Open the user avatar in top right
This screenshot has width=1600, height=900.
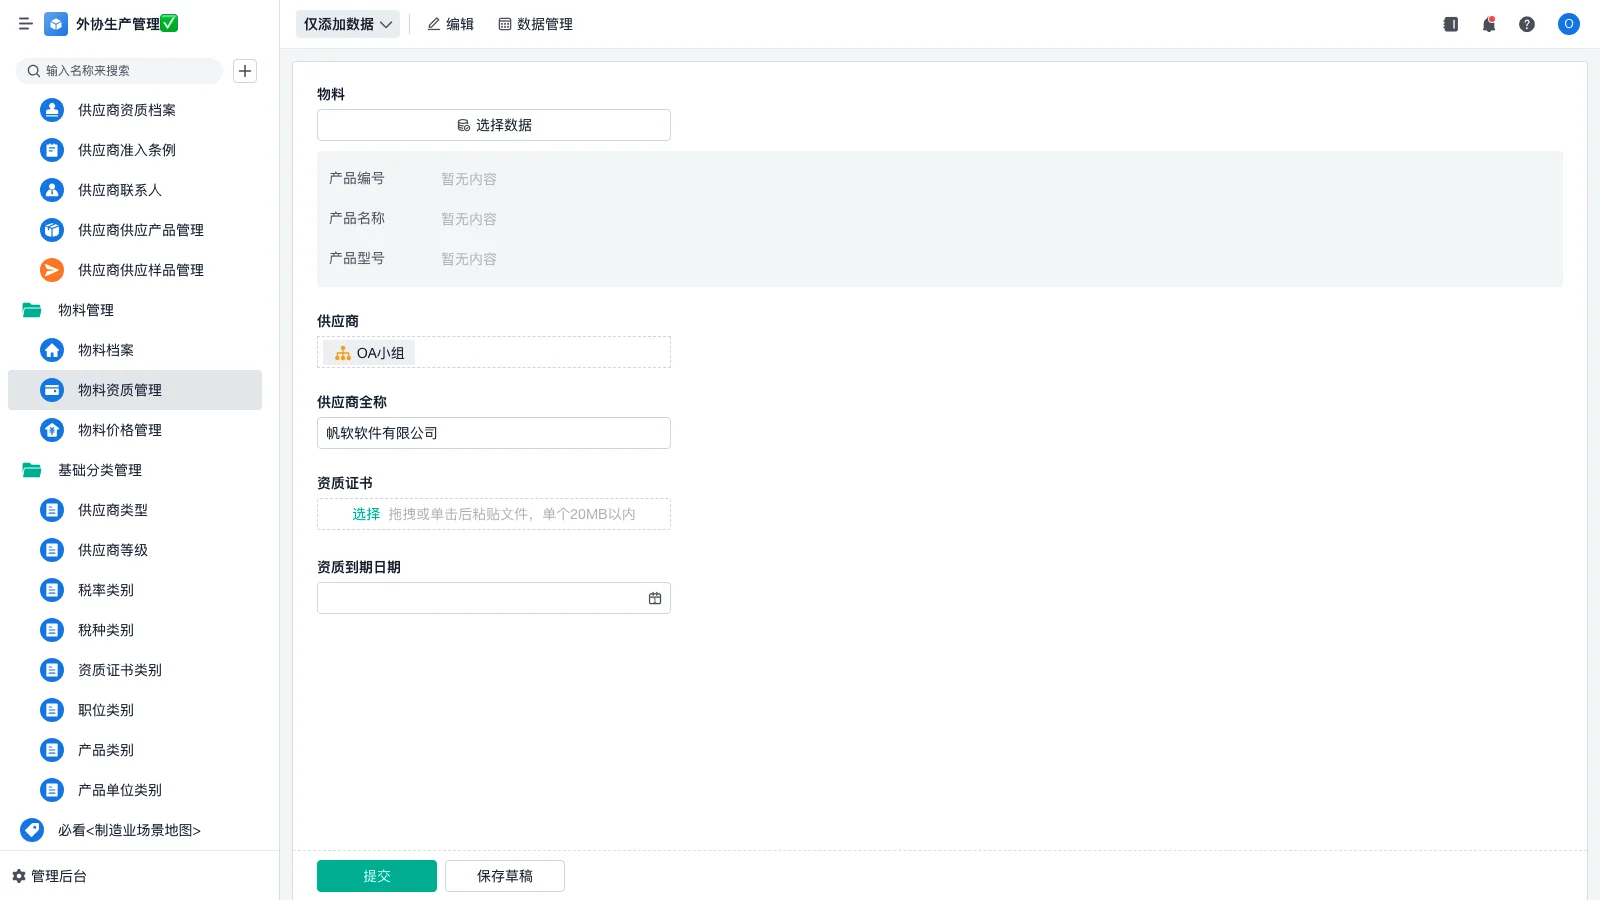[1568, 24]
